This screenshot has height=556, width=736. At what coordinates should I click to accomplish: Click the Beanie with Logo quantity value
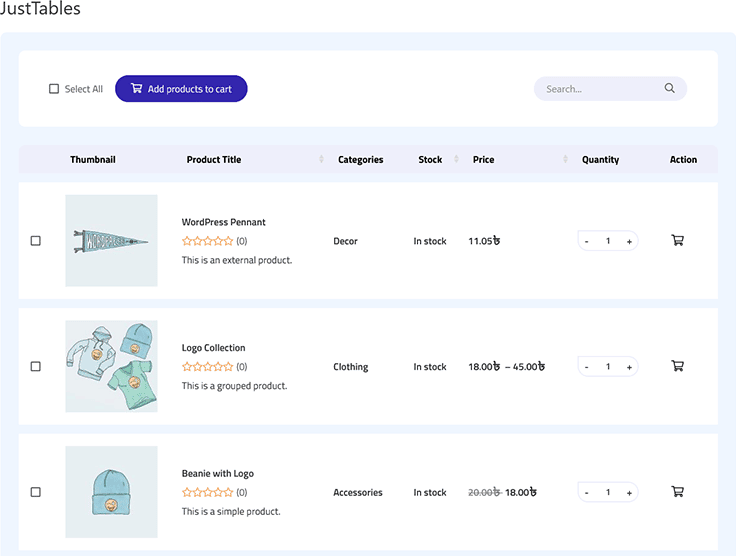pos(608,493)
